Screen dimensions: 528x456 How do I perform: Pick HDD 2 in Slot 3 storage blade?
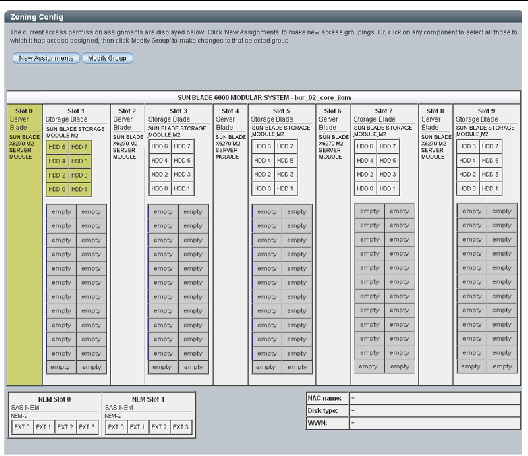(160, 174)
